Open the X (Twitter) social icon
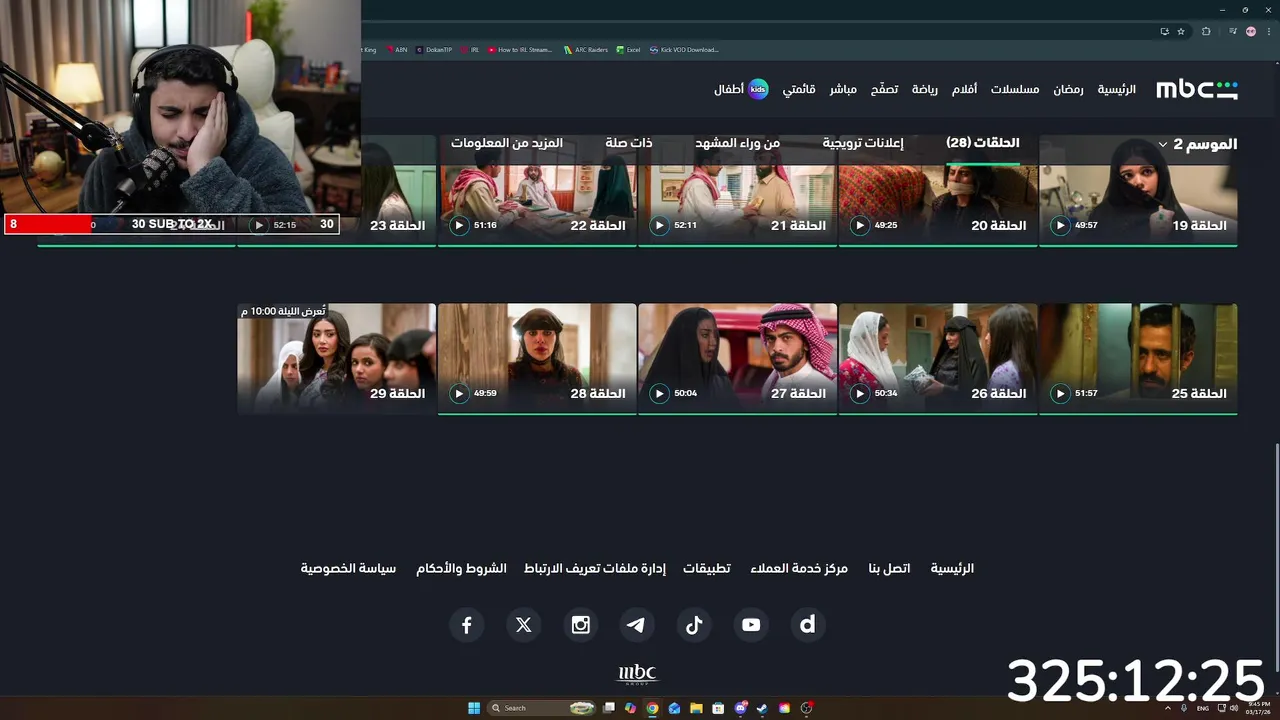Screen dimensions: 1280x720 (523, 625)
